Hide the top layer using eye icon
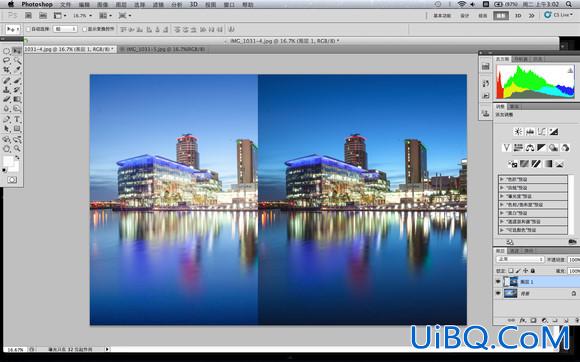Image resolution: width=580 pixels, height=362 pixels. (498, 282)
